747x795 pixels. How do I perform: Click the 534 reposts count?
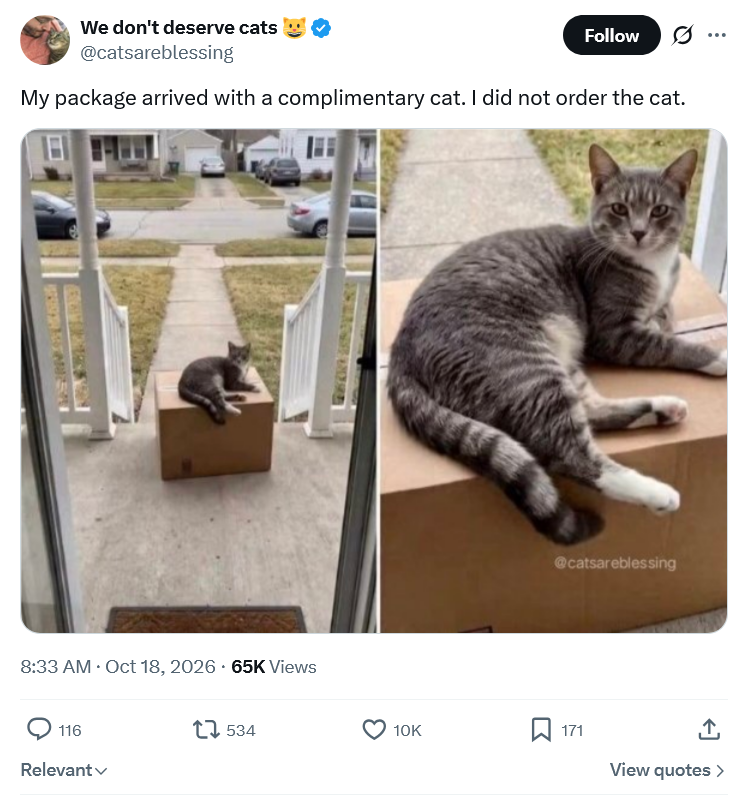point(241,730)
